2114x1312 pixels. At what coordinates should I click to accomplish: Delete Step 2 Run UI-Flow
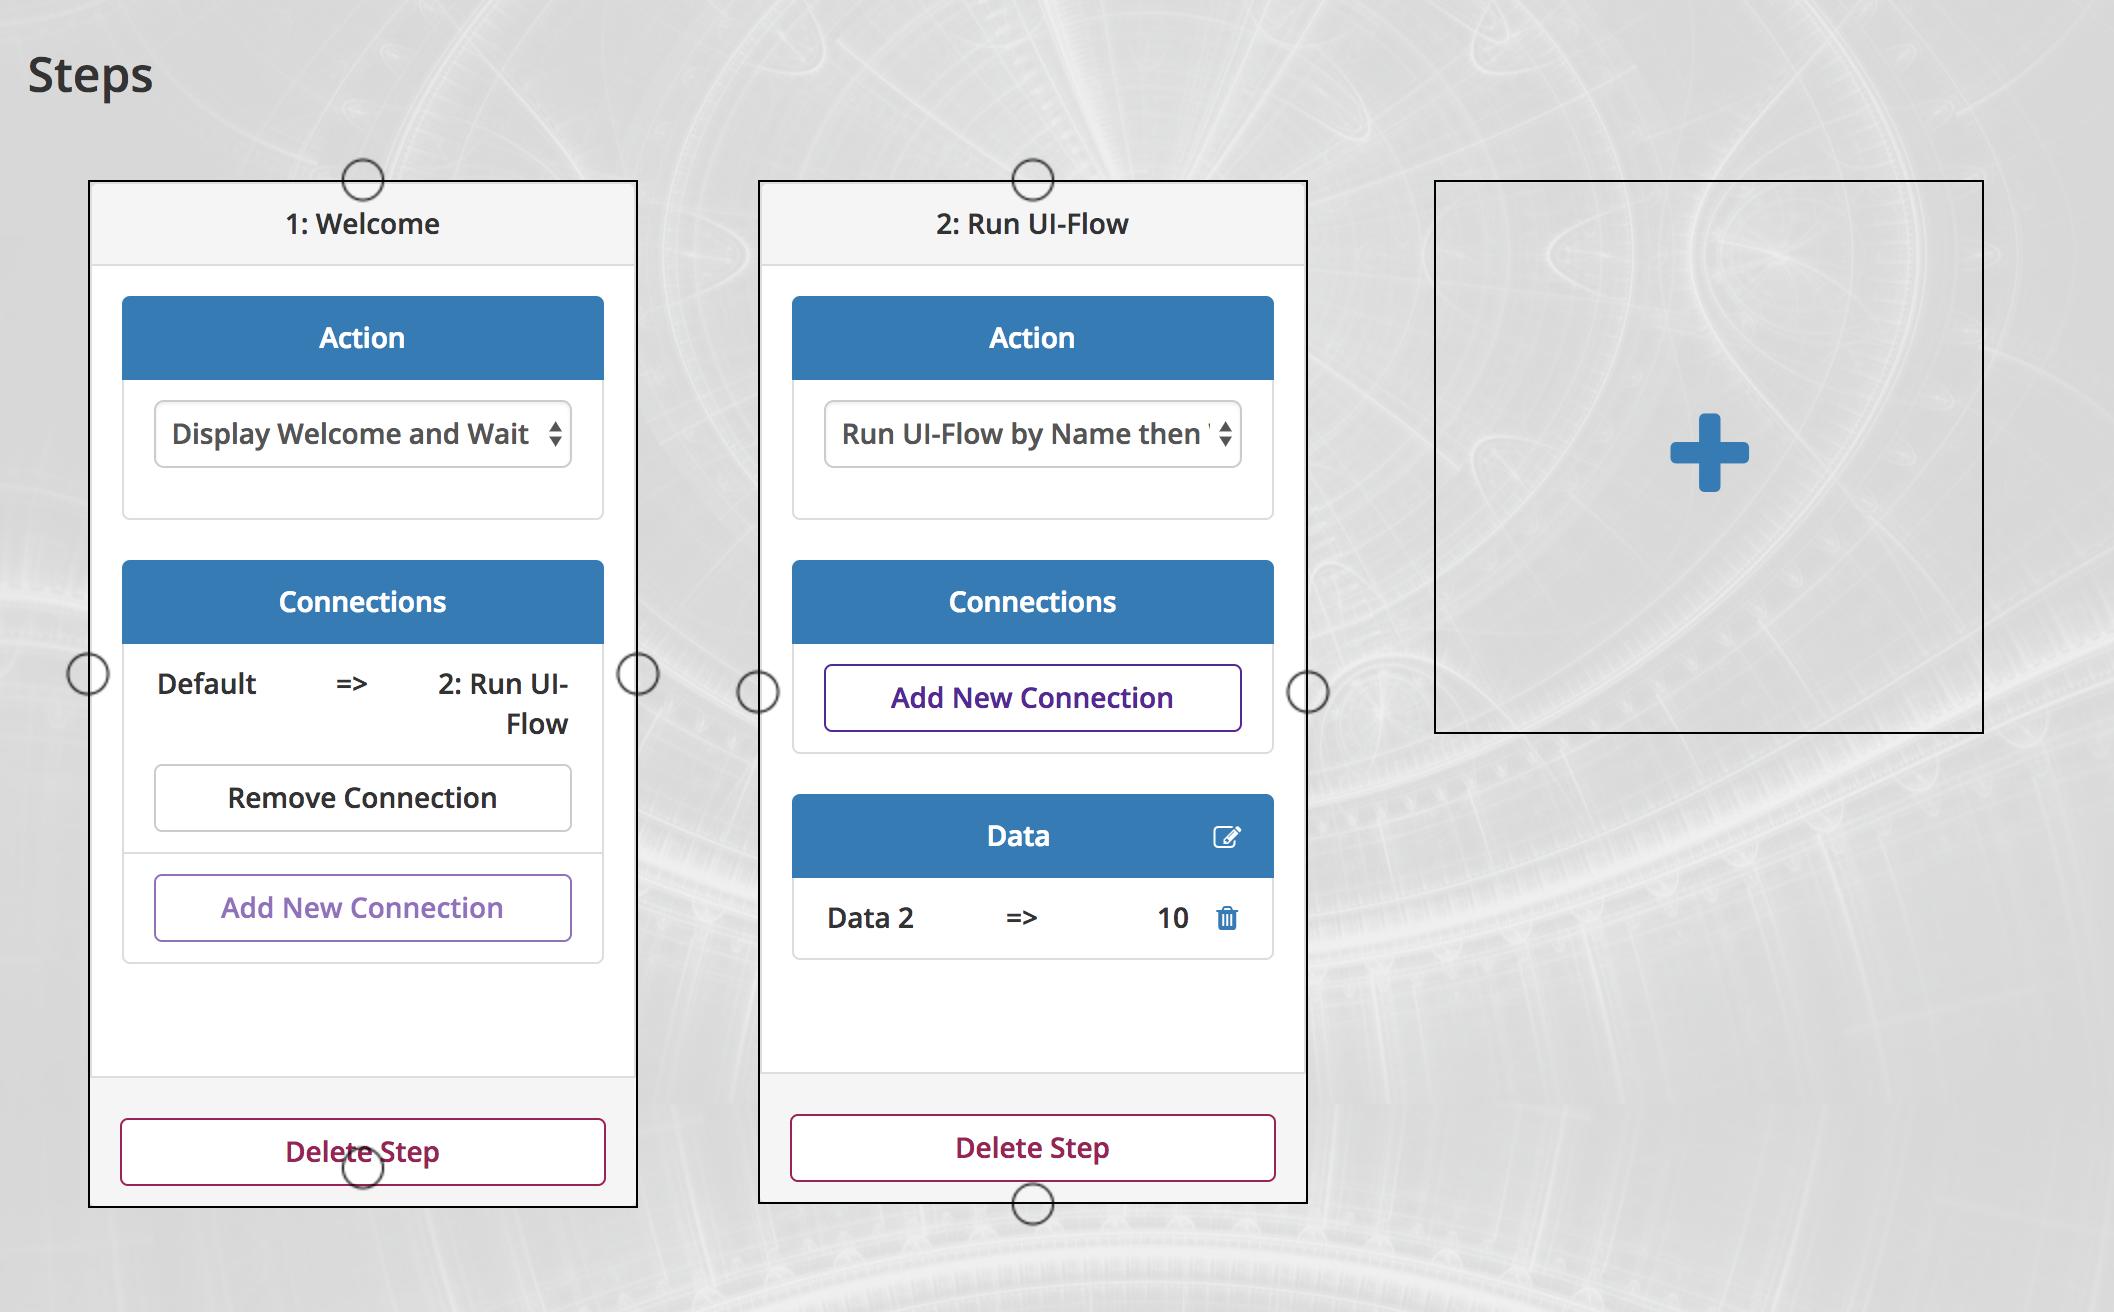click(x=1032, y=1148)
